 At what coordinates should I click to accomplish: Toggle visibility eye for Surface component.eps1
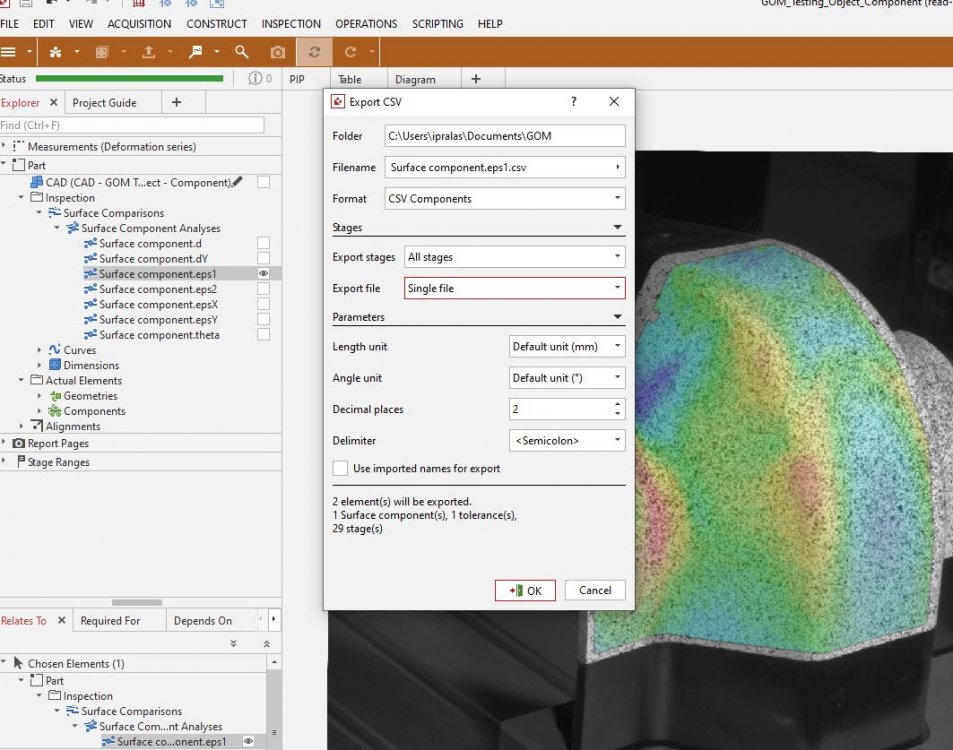(263, 273)
